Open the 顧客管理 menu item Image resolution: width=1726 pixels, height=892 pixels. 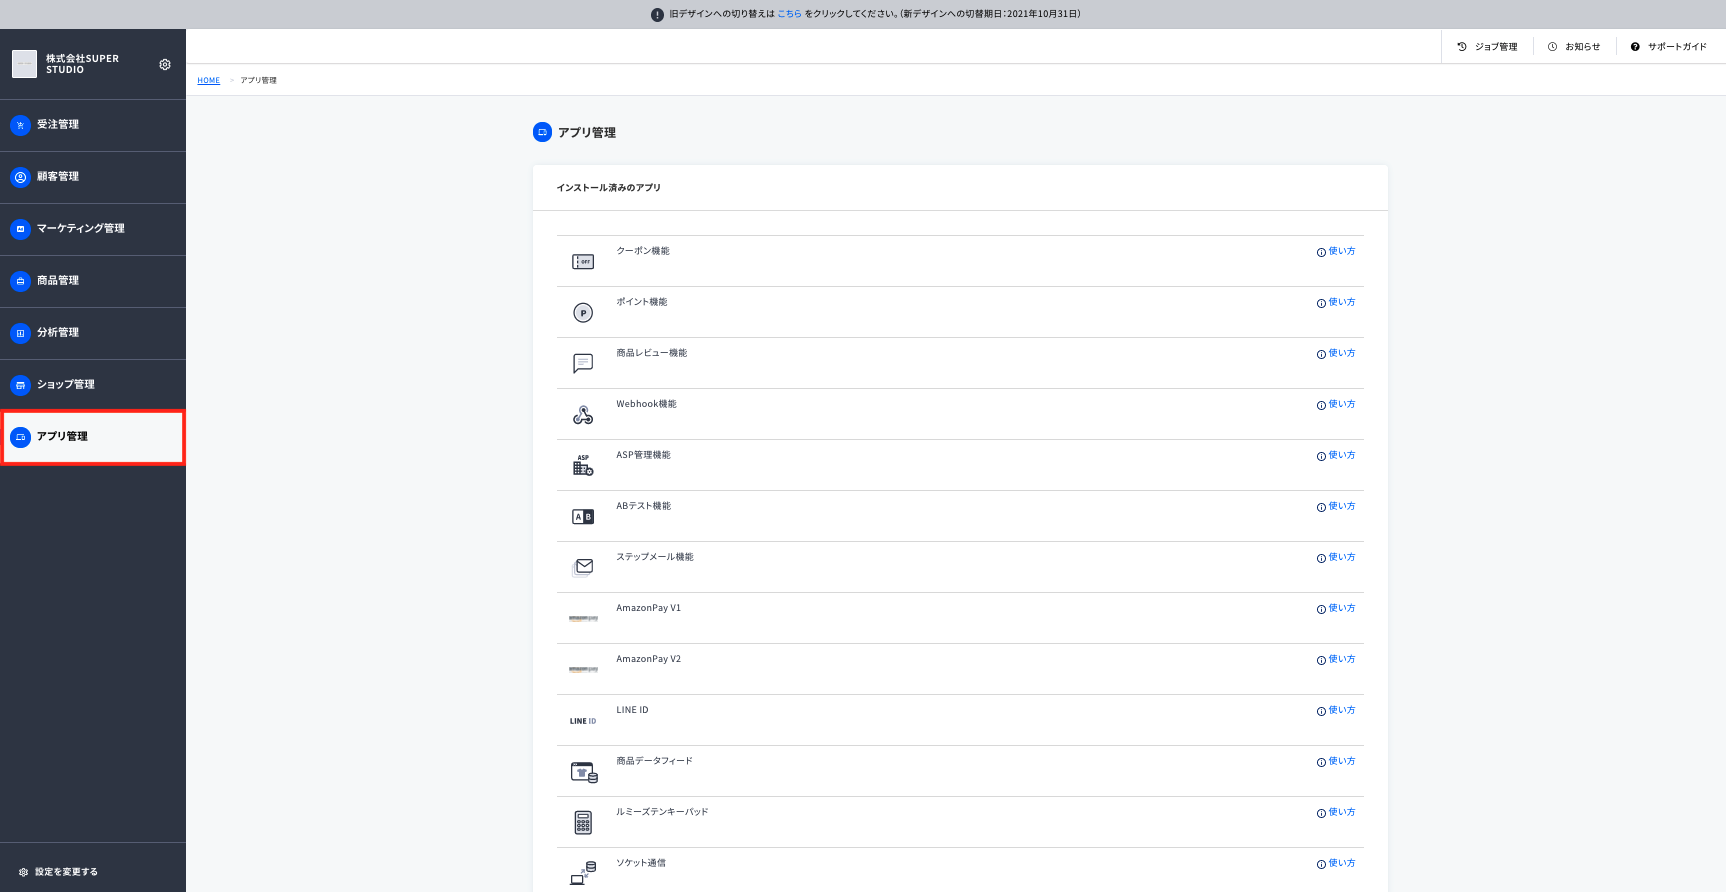tap(93, 177)
